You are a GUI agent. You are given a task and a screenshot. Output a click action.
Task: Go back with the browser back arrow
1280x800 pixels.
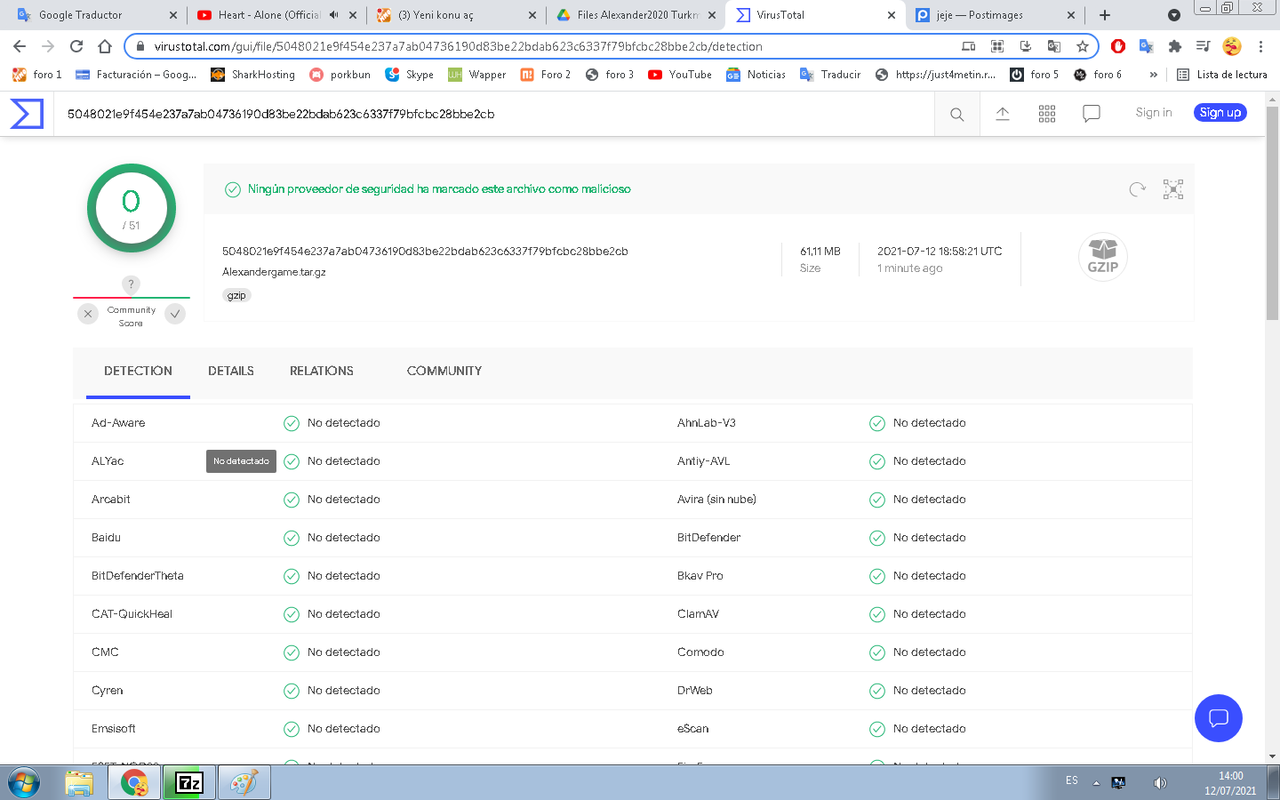pyautogui.click(x=19, y=46)
